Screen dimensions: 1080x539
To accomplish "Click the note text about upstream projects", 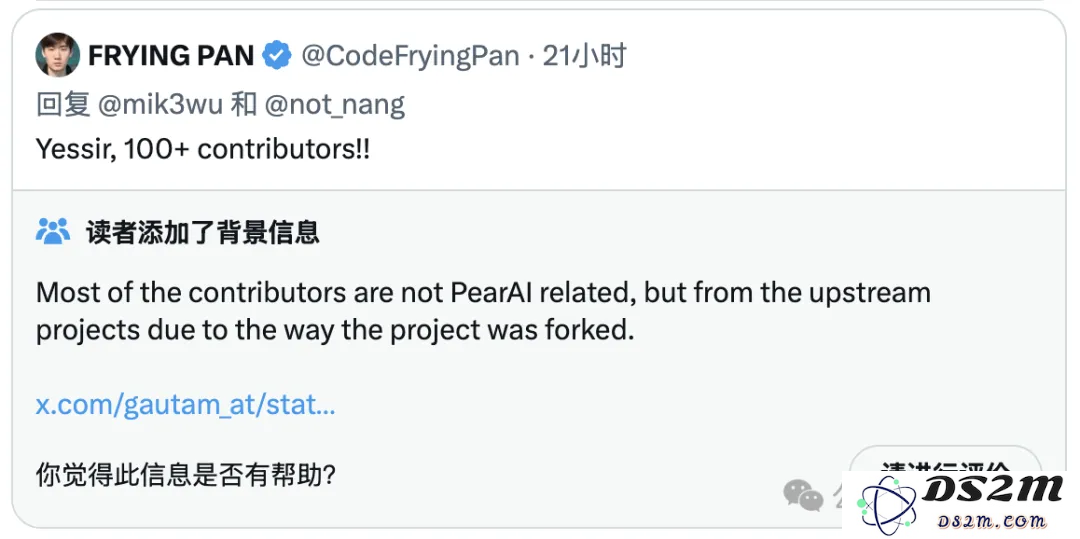I will click(x=483, y=312).
